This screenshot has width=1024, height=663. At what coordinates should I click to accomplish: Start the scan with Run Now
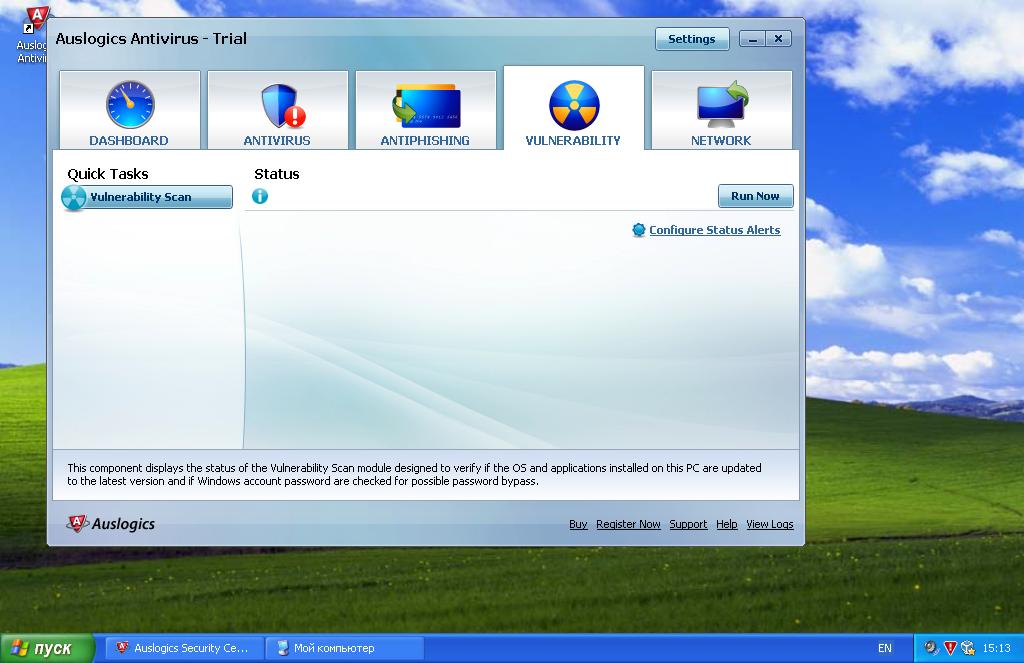756,196
